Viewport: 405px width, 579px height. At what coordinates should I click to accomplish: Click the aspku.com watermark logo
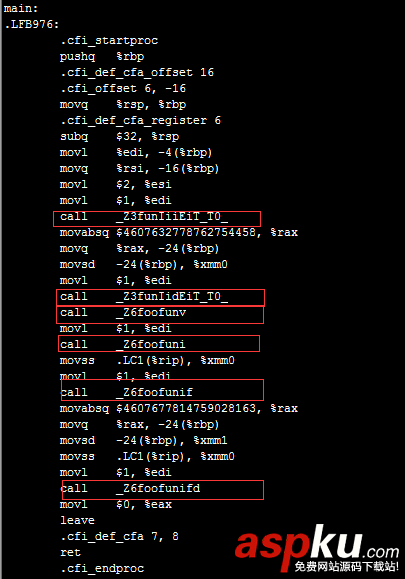click(317, 548)
